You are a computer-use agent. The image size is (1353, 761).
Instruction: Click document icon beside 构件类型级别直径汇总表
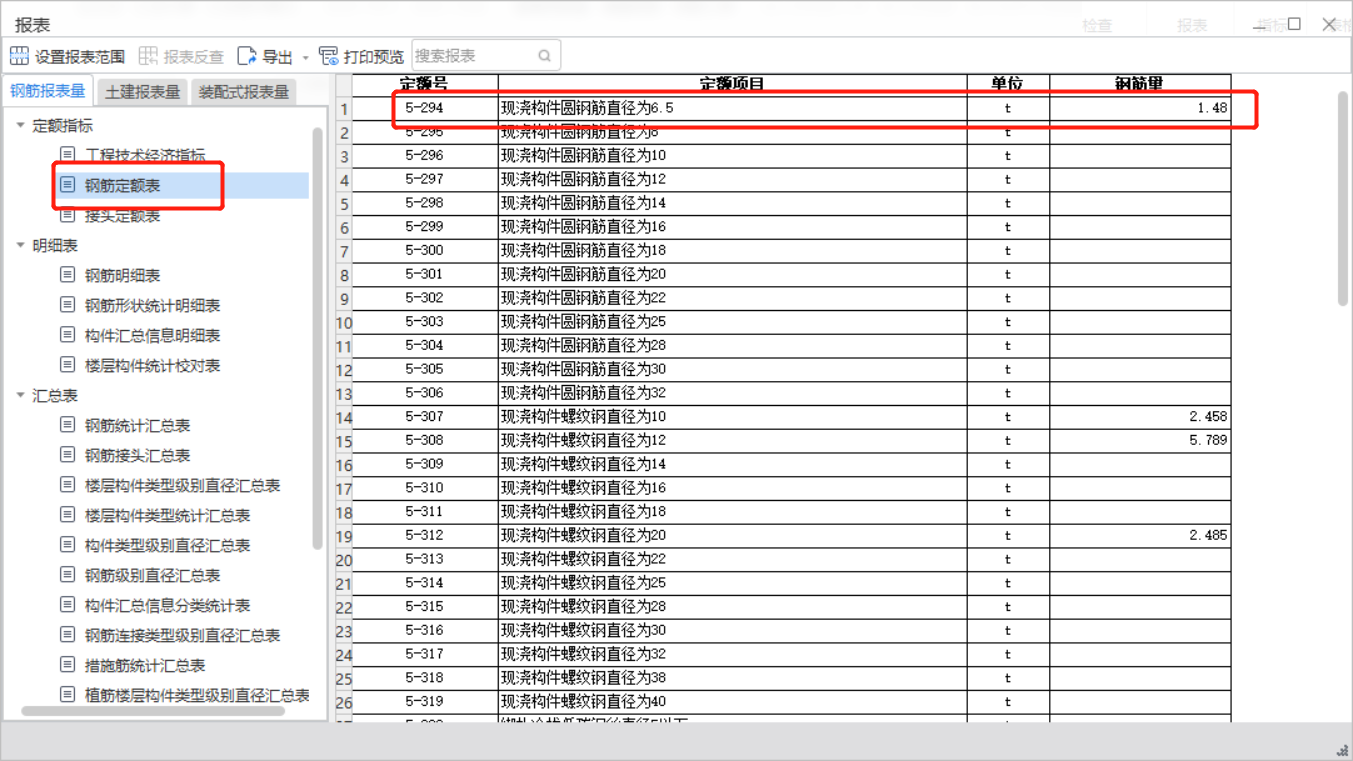click(67, 544)
